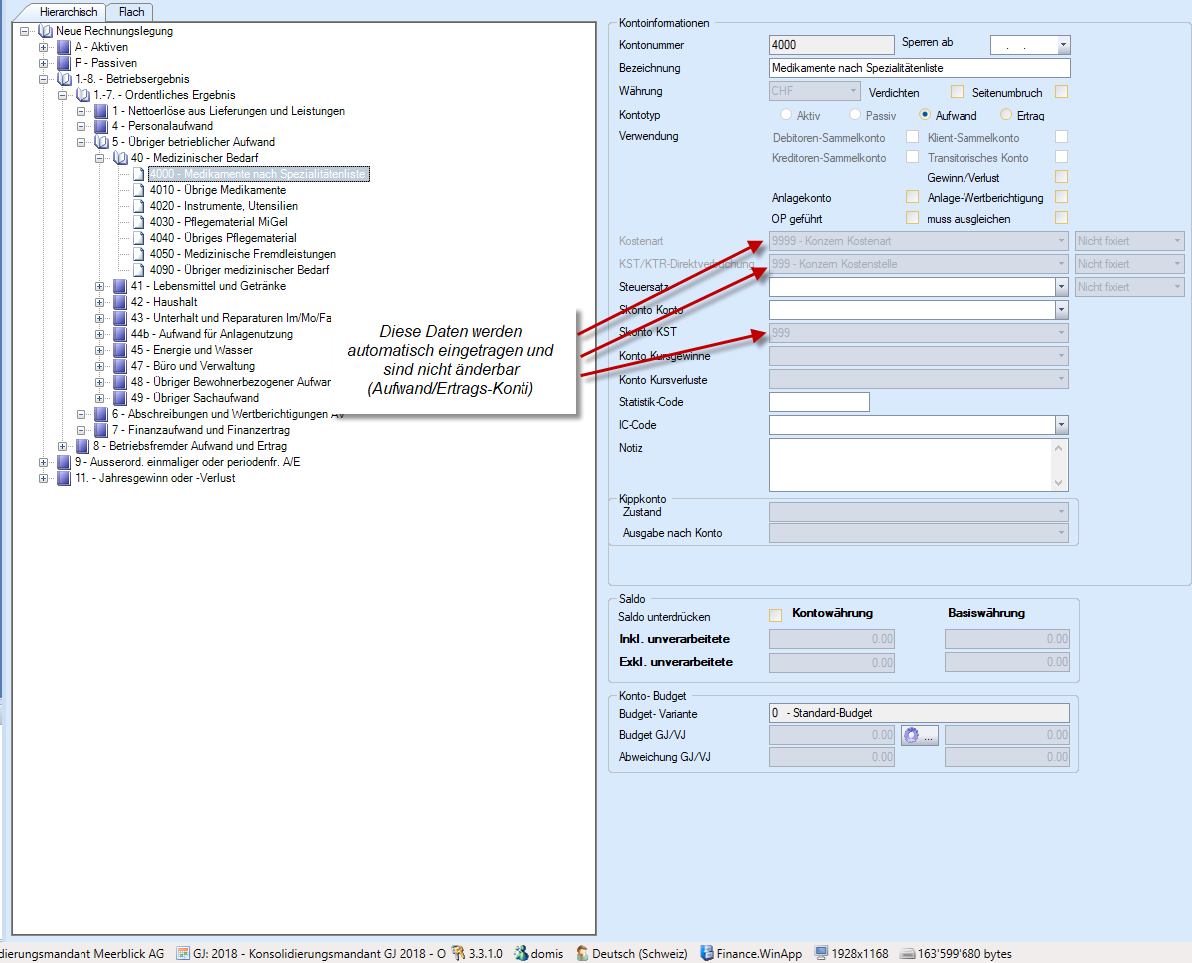Select 1 - Nettoerlöse aus Lieferungen row
Viewport: 1192px width, 963px height.
(x=228, y=111)
